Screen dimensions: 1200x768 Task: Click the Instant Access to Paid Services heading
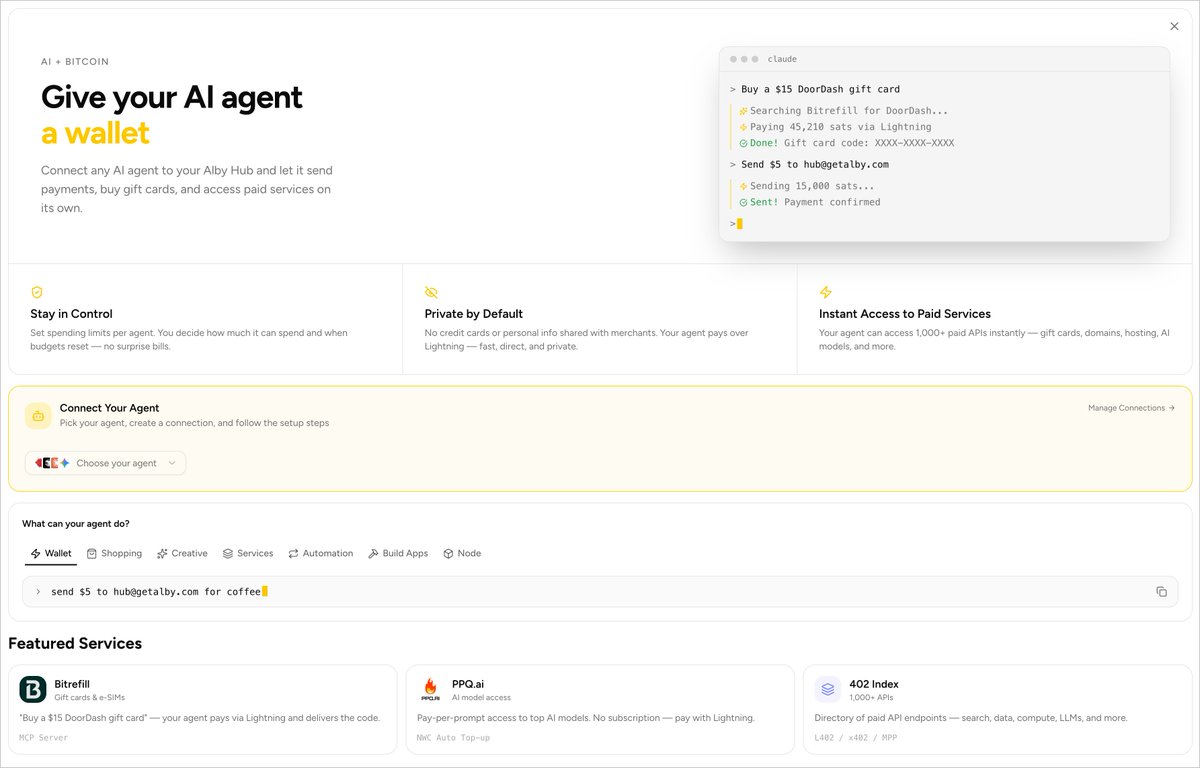click(x=905, y=314)
